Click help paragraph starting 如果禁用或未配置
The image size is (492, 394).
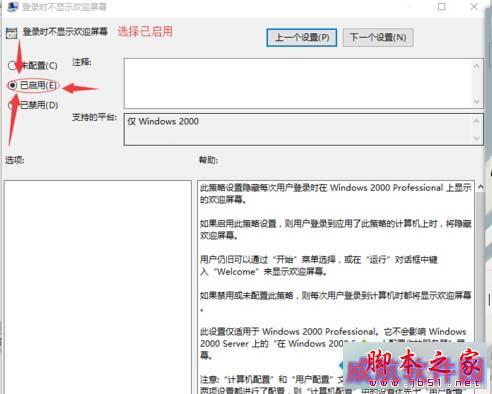pyautogui.click(x=336, y=301)
